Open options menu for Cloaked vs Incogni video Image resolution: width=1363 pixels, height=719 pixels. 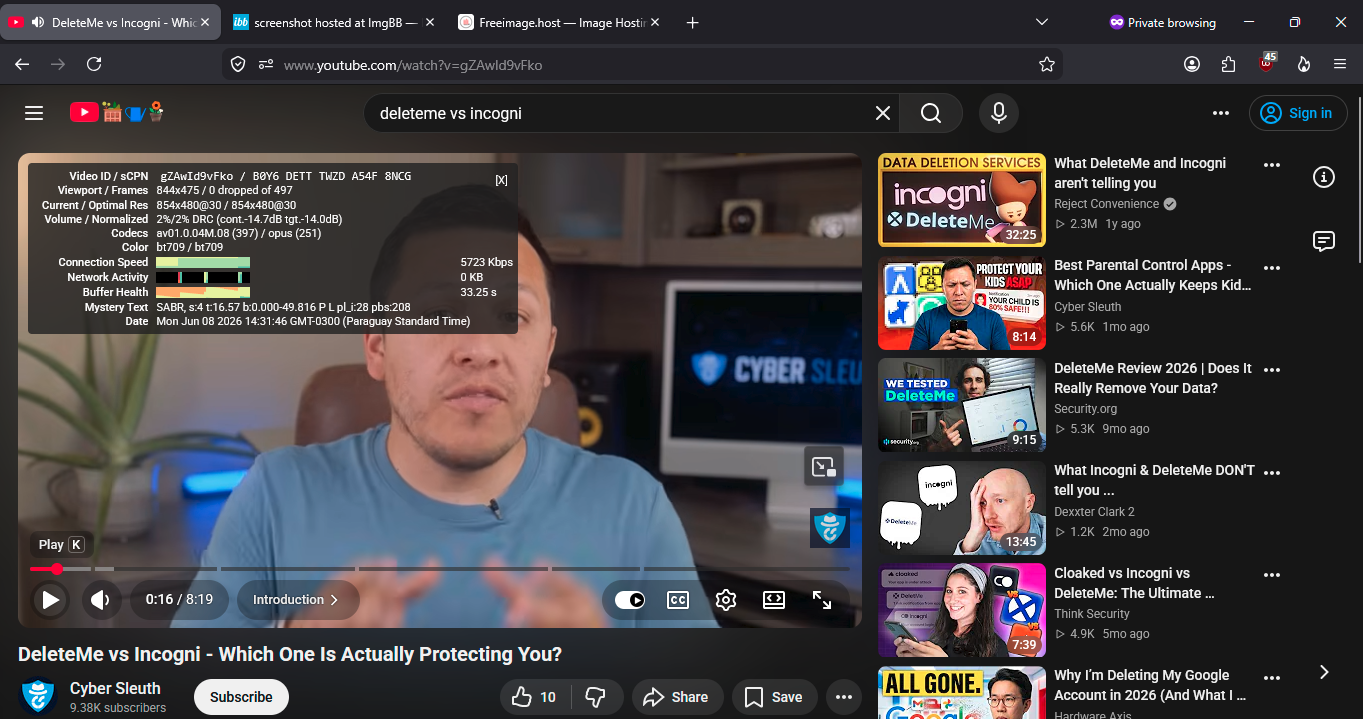tap(1272, 575)
